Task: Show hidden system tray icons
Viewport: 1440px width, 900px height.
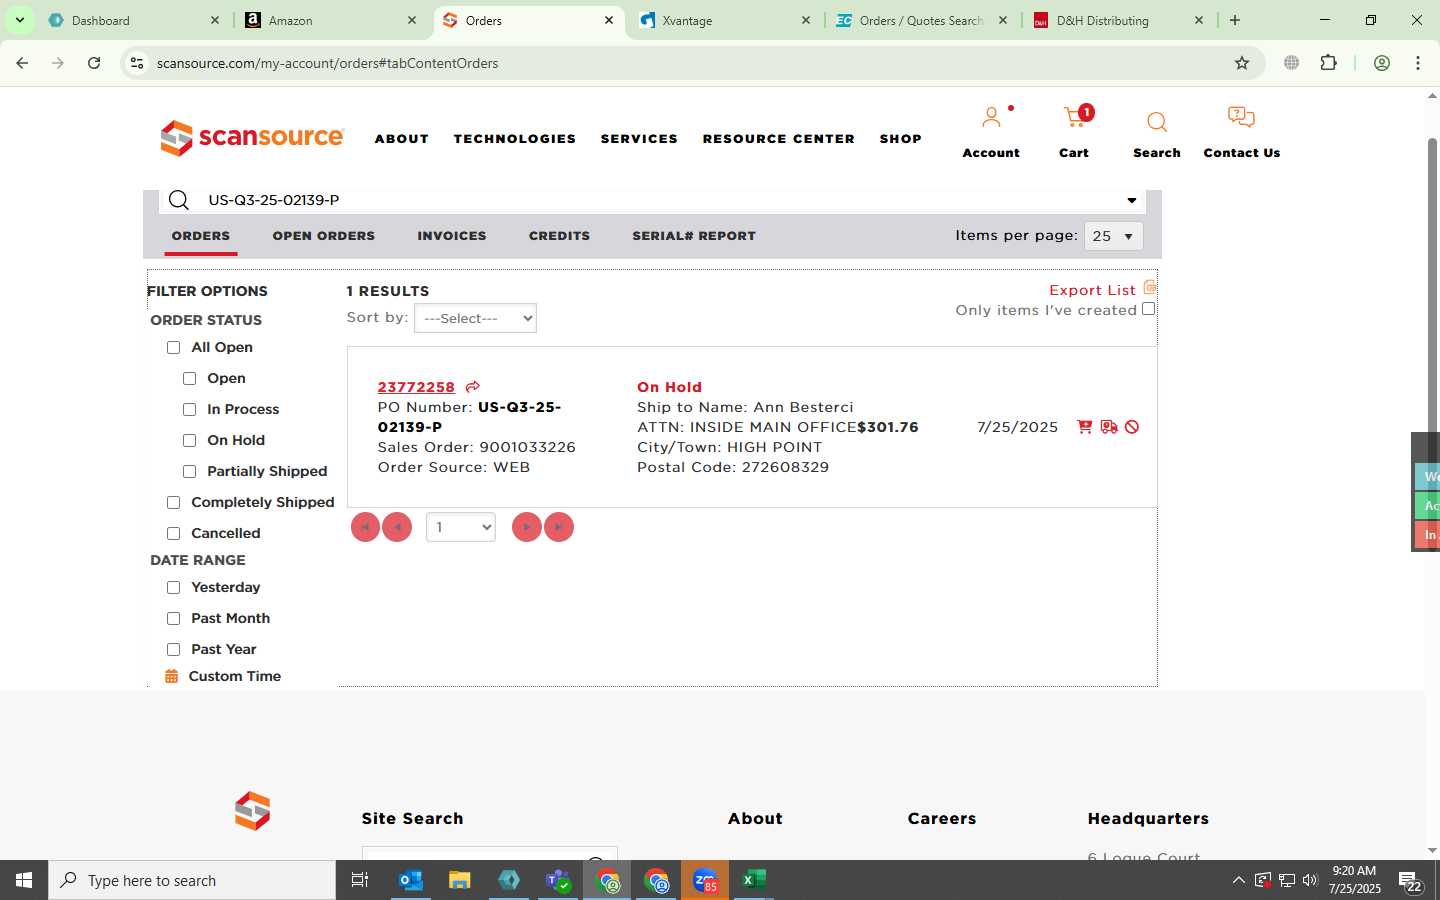Action: [x=1238, y=880]
